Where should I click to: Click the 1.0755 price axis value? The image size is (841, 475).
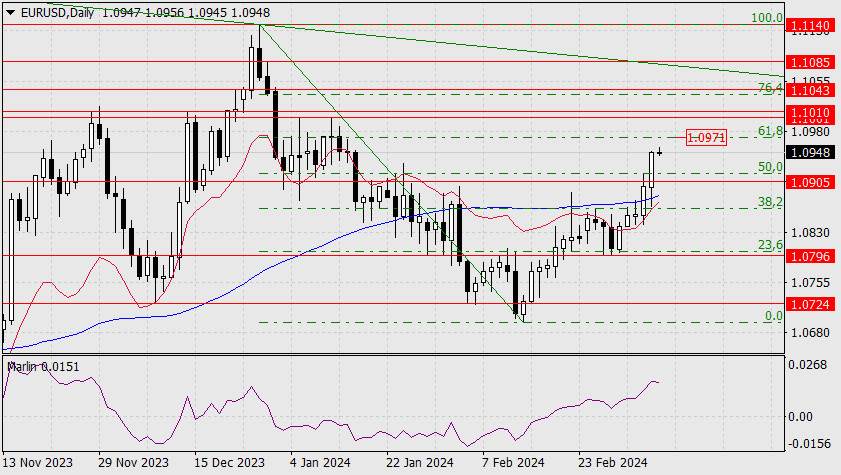point(810,283)
